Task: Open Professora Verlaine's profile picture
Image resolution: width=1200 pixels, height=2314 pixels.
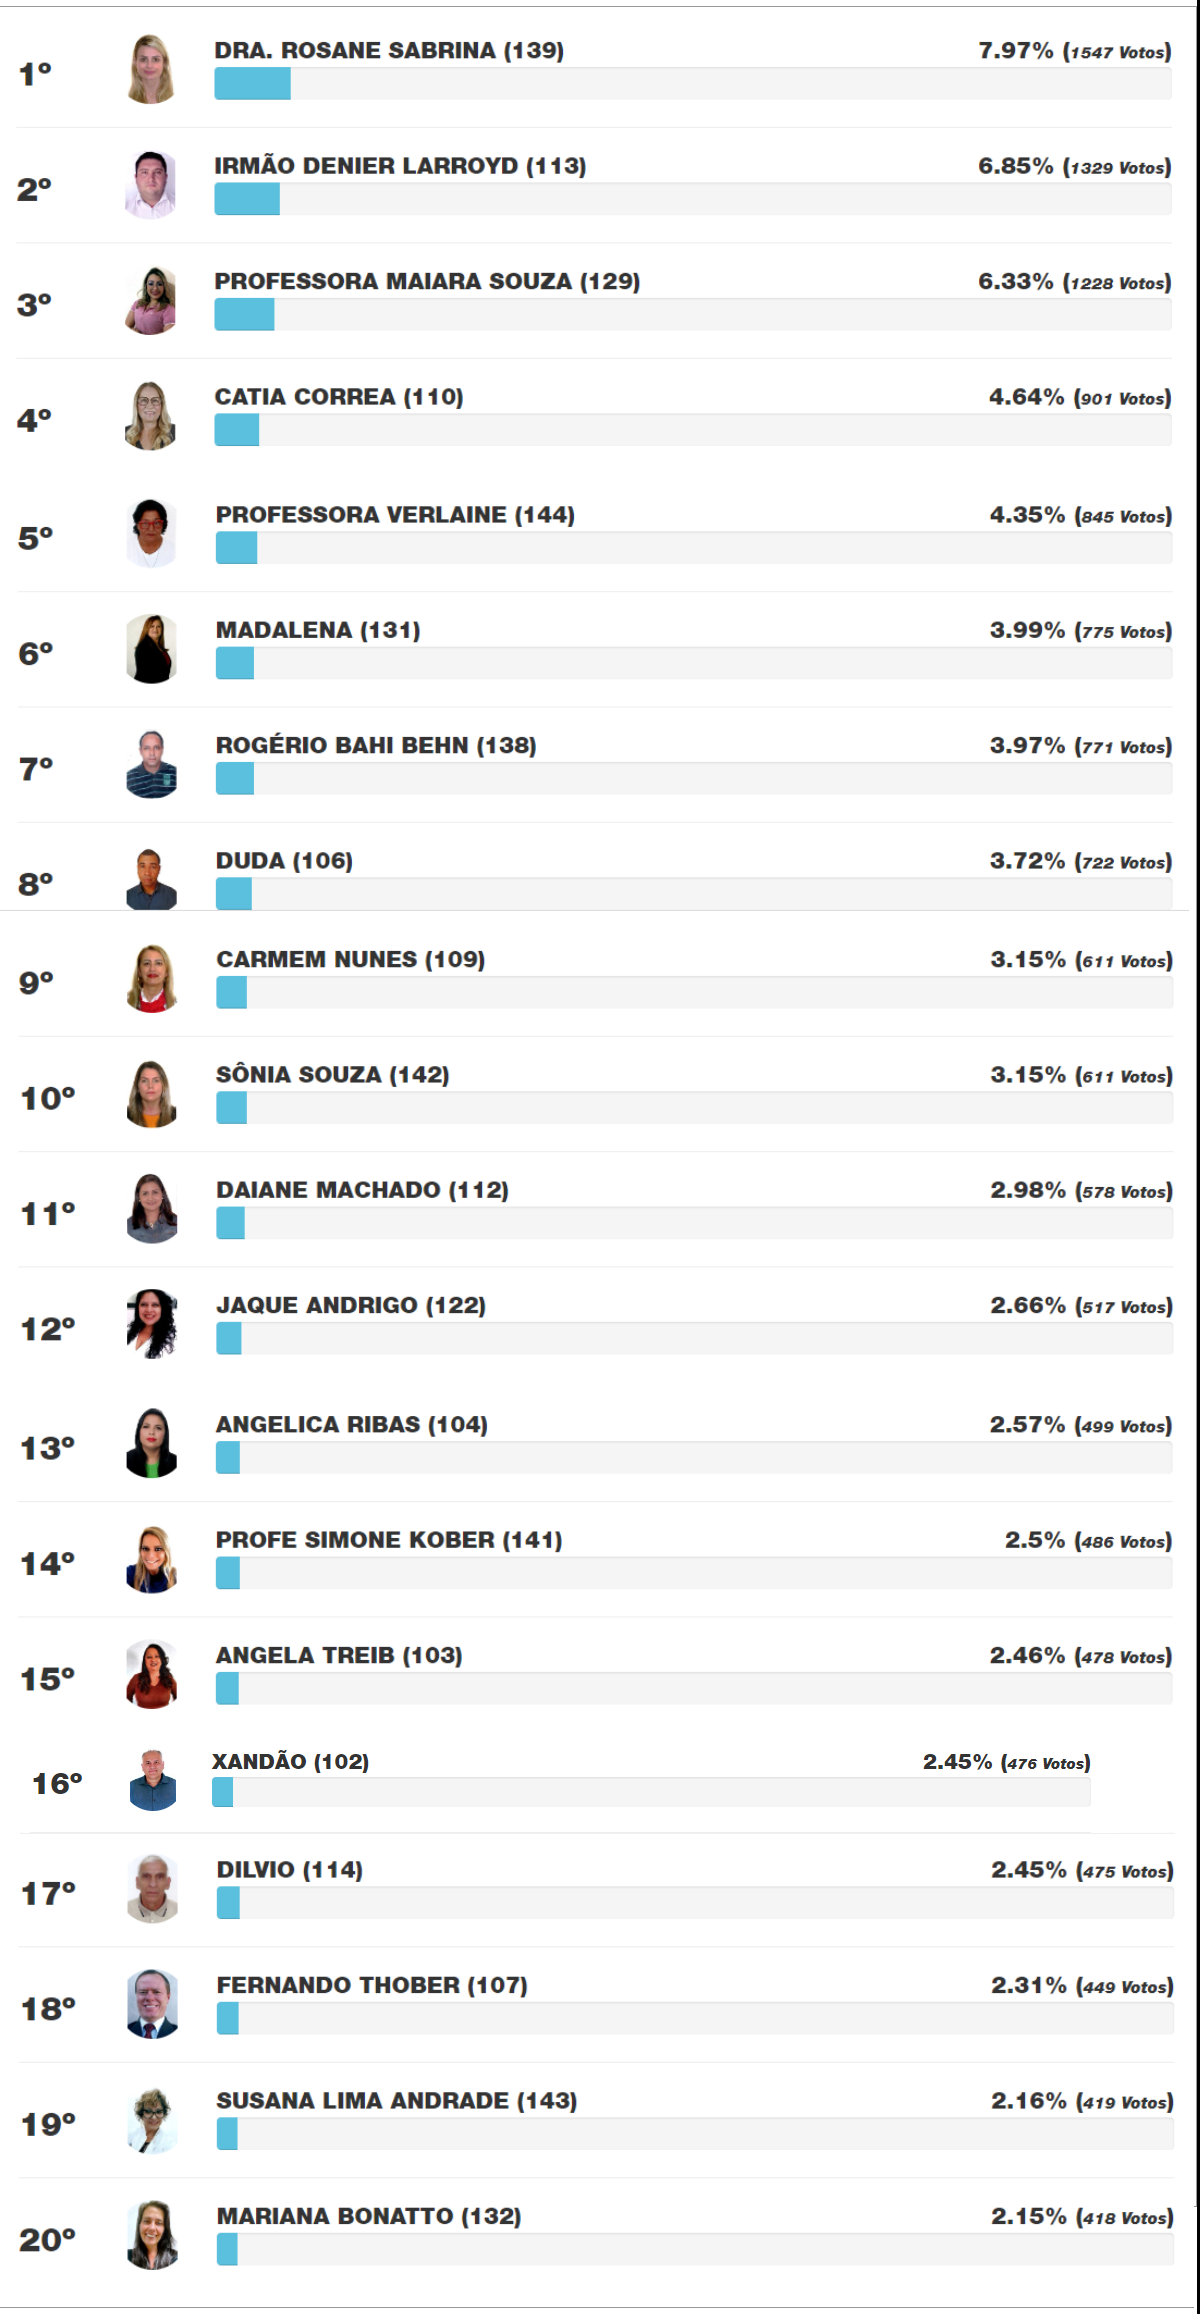Action: click(x=152, y=534)
